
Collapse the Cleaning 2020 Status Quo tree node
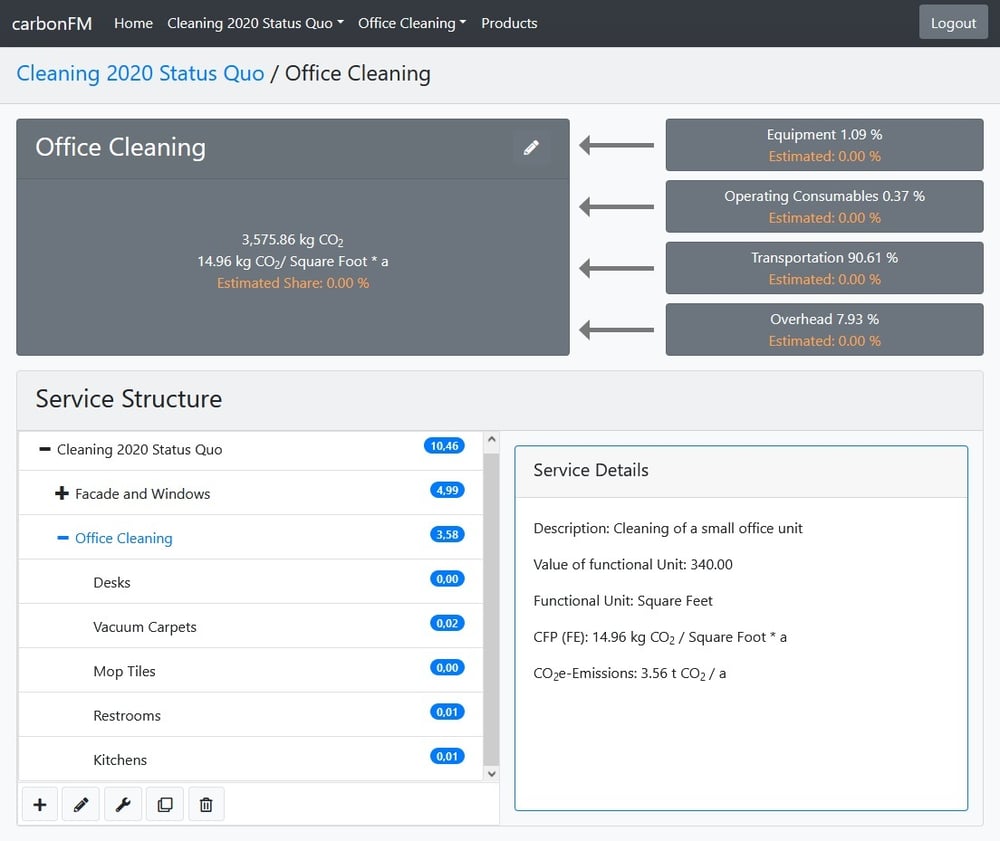44,450
